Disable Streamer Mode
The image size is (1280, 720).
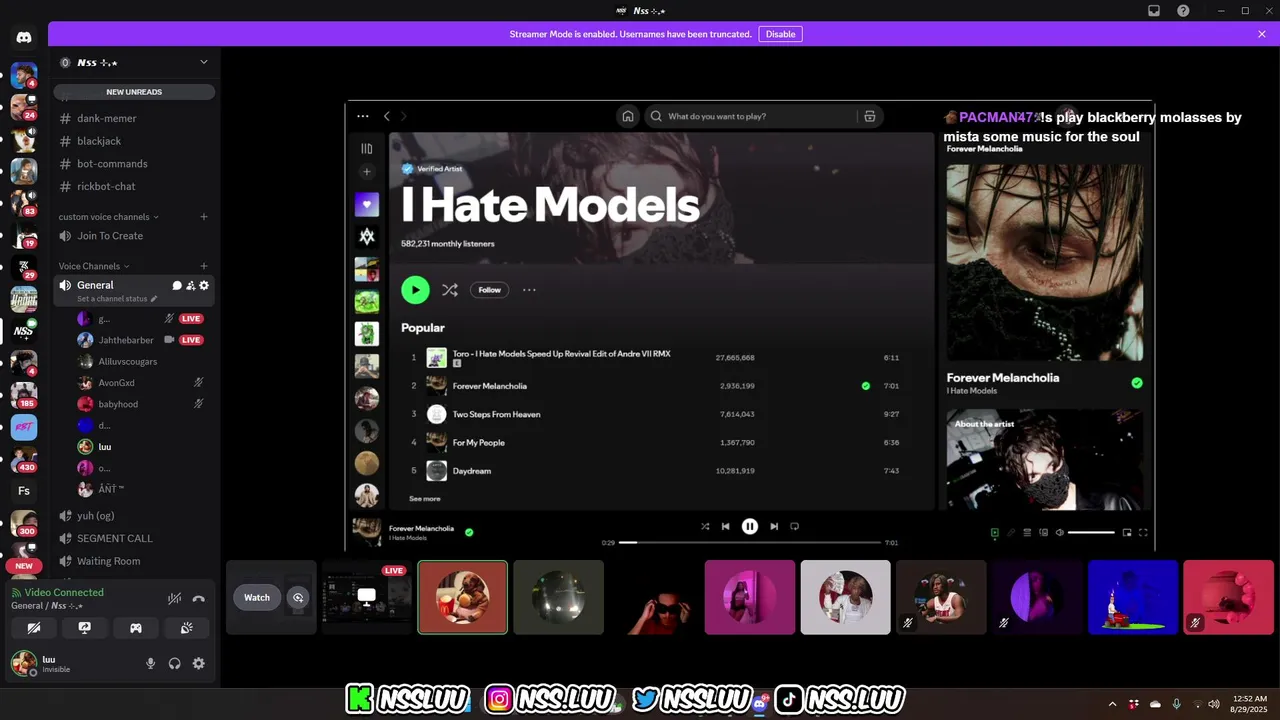coord(780,34)
